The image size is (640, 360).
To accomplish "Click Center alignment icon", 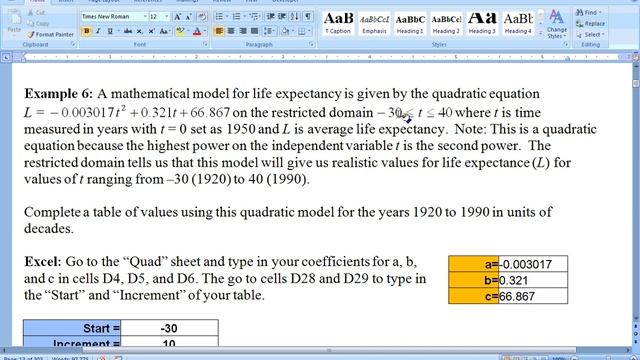I will coord(231,31).
